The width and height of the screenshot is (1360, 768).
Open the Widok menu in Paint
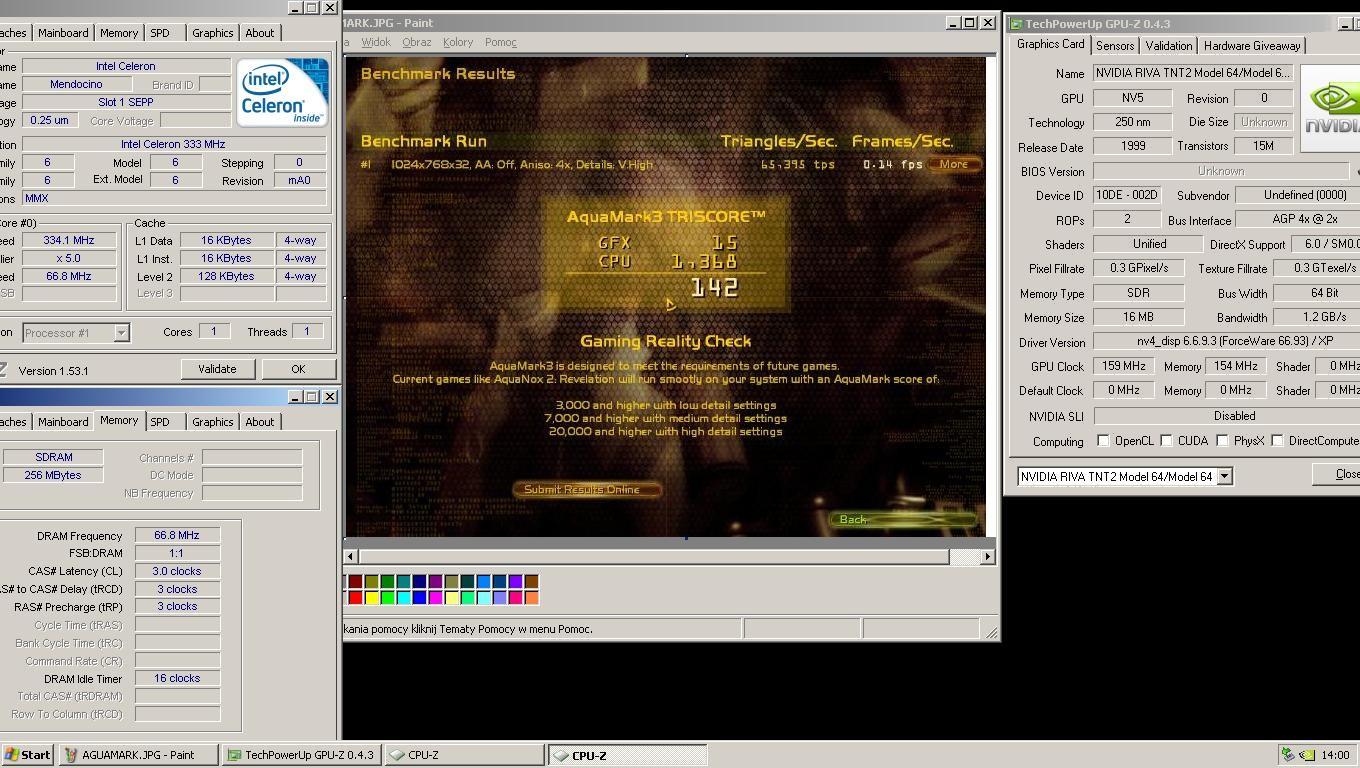376,42
